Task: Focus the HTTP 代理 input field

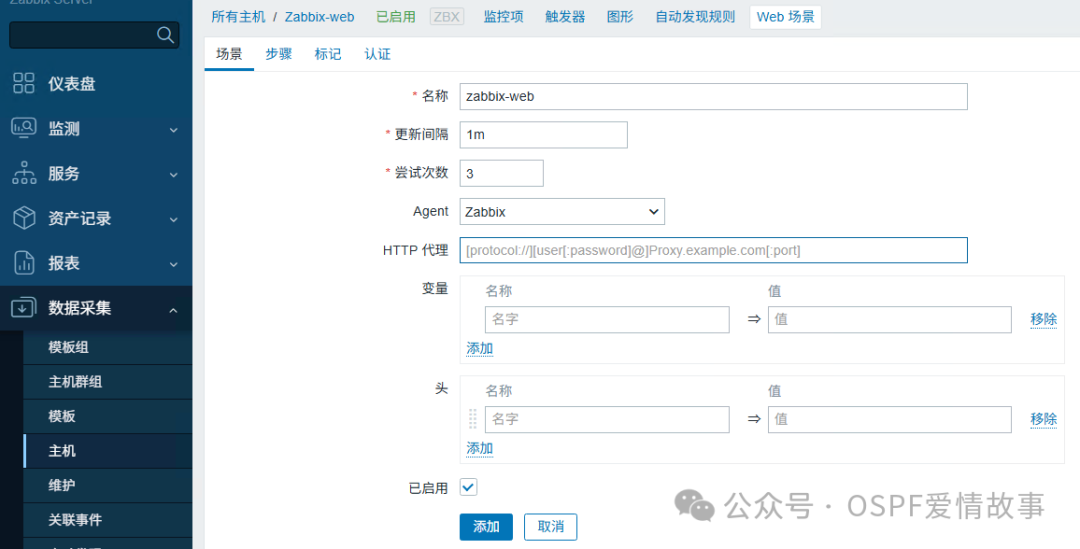Action: 714,250
